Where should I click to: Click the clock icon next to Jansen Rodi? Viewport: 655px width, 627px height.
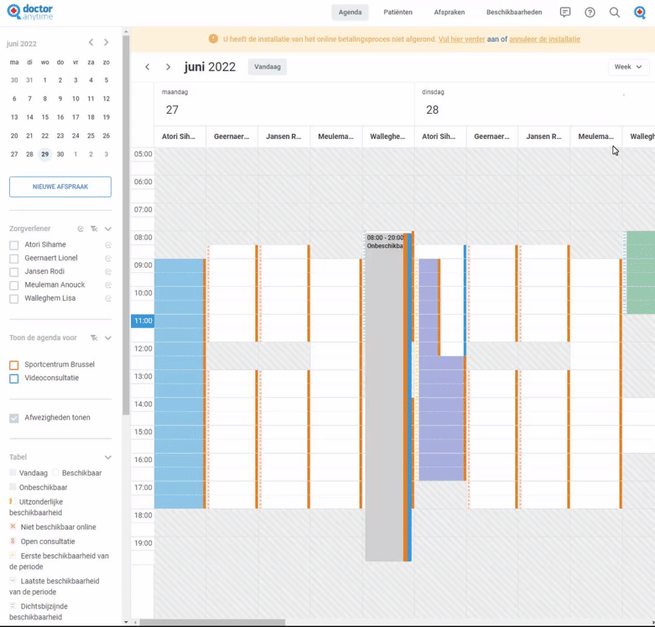108,272
